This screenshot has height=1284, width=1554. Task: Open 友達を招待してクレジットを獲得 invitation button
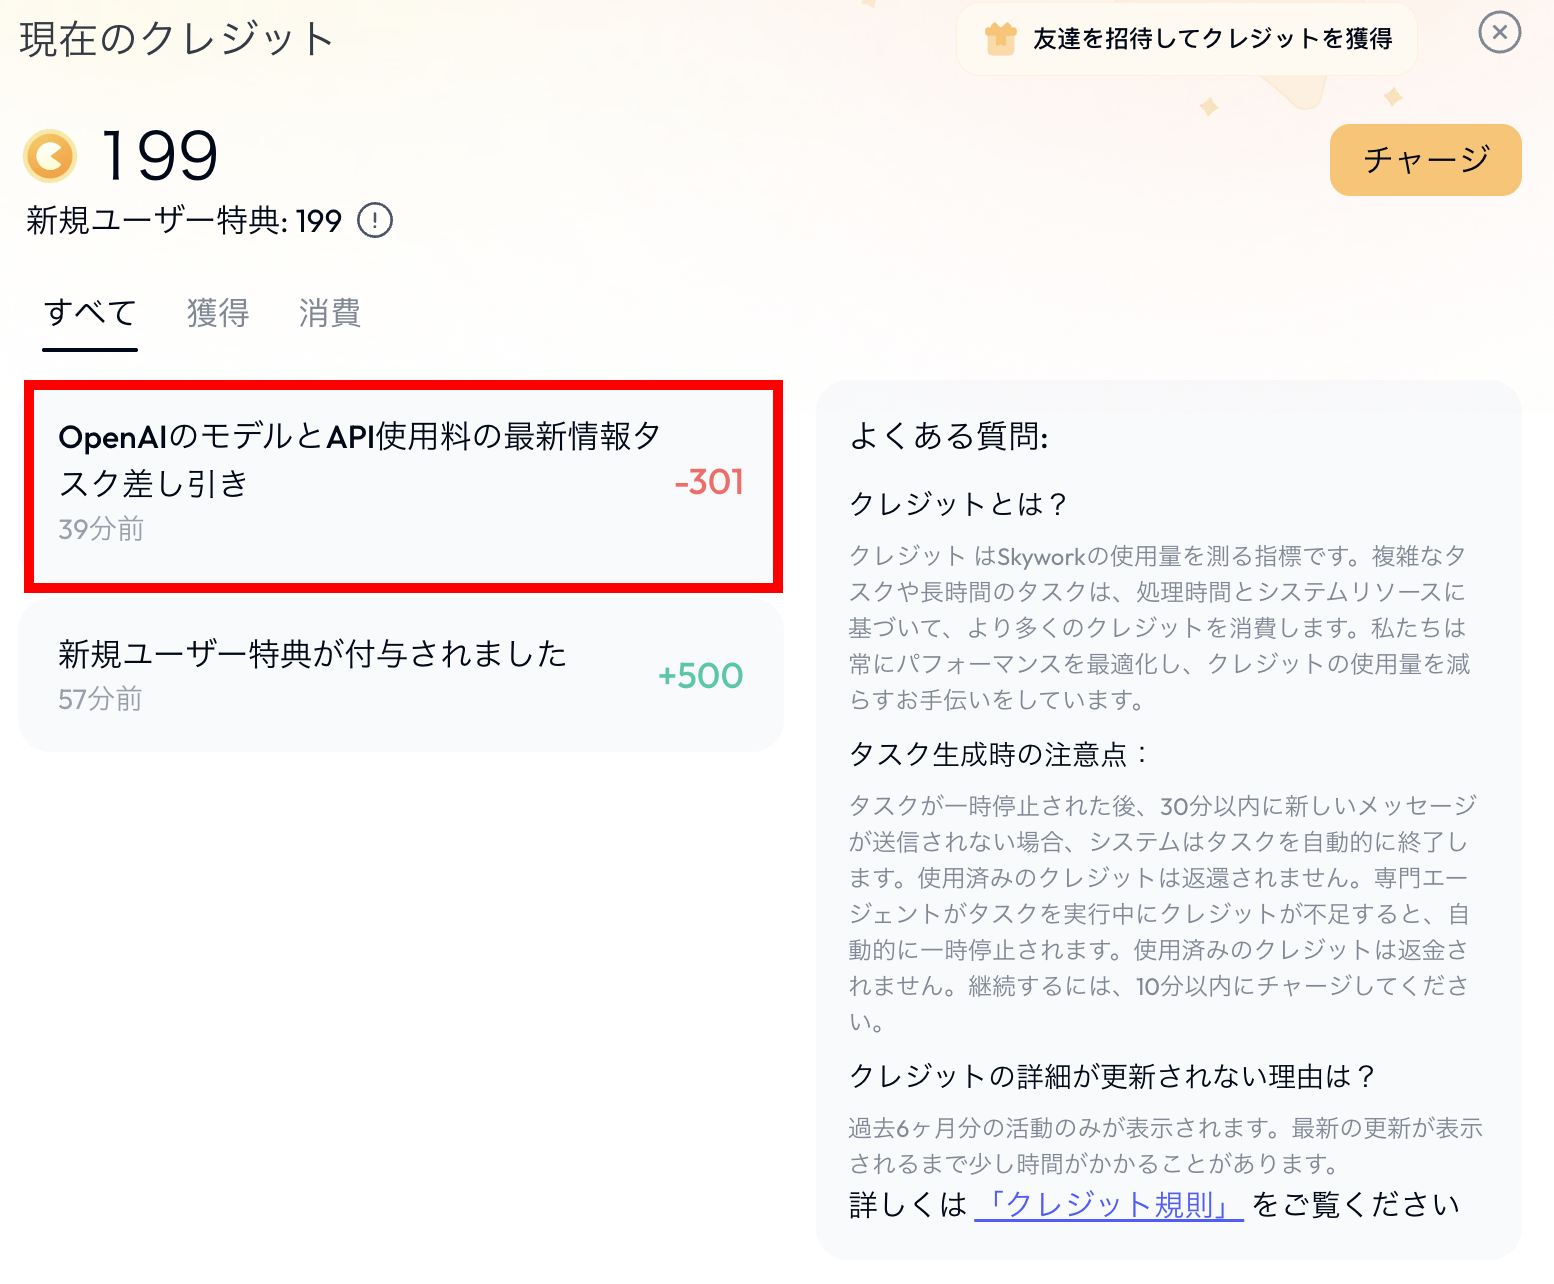1187,39
